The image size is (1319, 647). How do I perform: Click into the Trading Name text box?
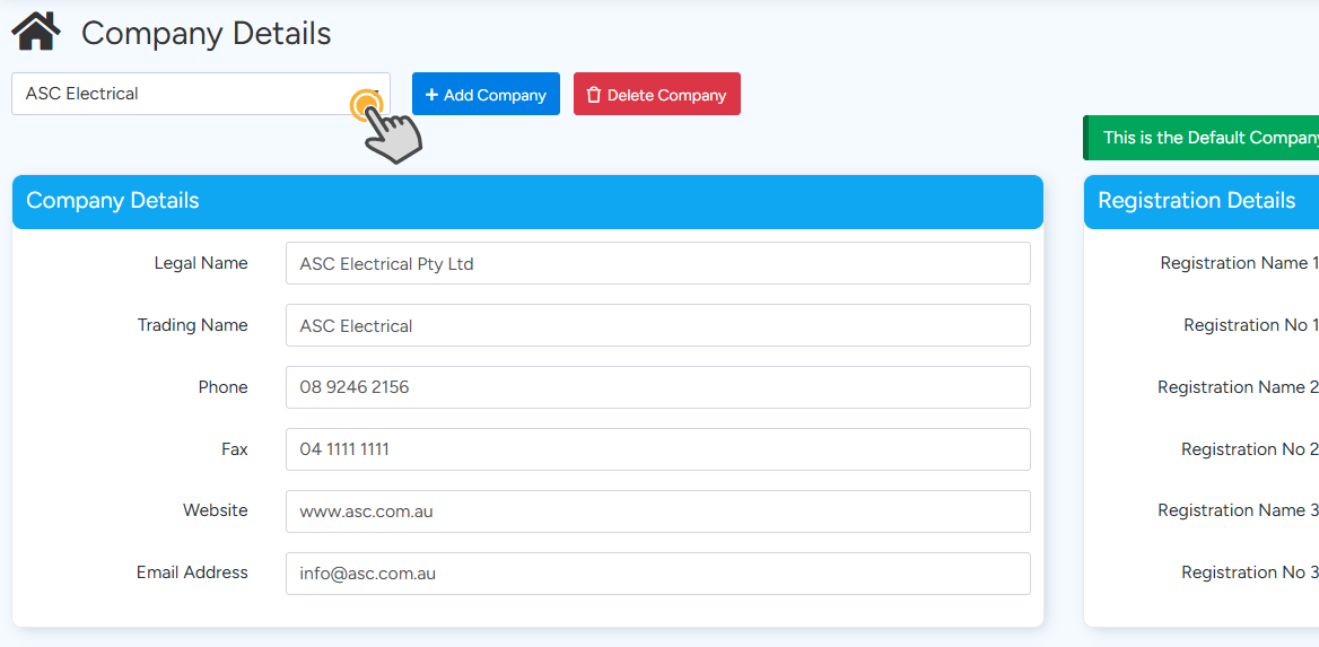[657, 326]
